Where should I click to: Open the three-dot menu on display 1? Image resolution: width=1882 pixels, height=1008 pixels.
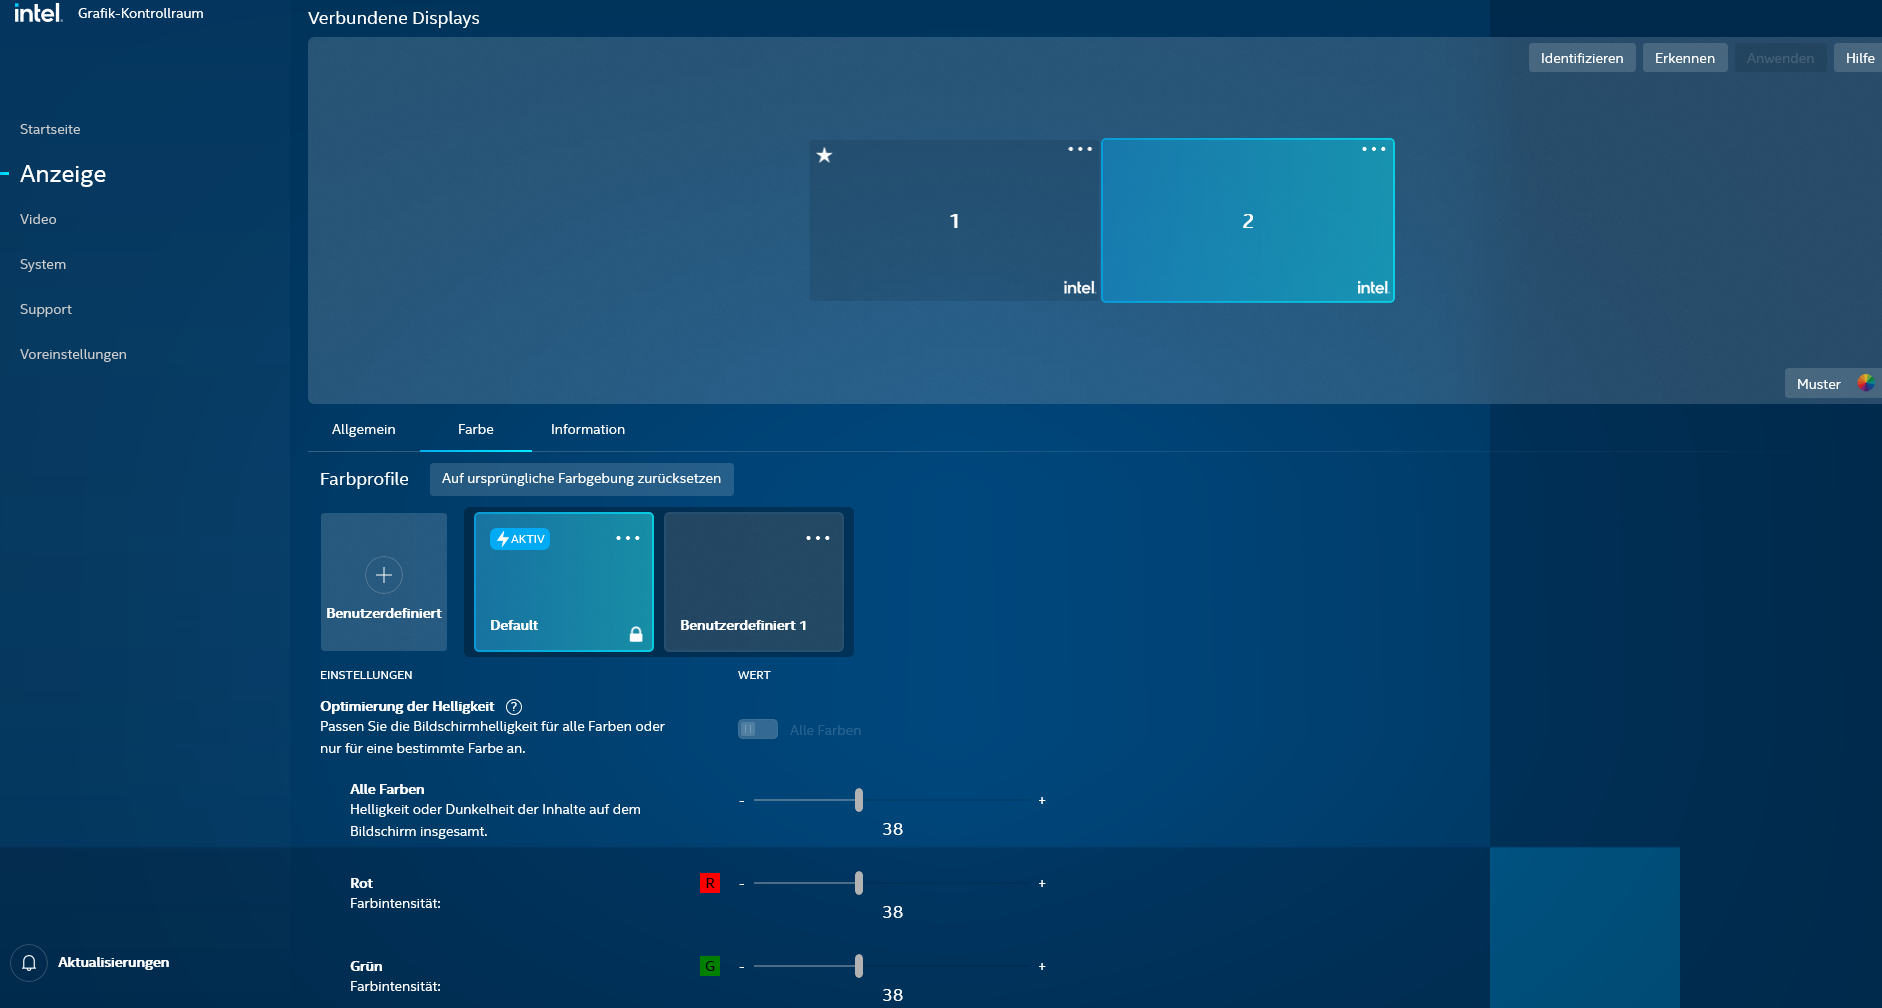[x=1080, y=149]
